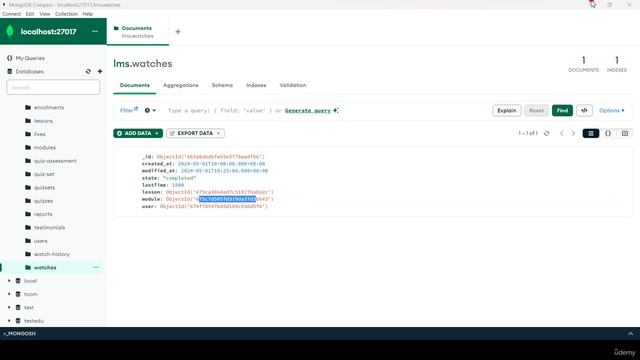Select the Documents sub-tab
The width and height of the screenshot is (640, 360).
point(135,85)
